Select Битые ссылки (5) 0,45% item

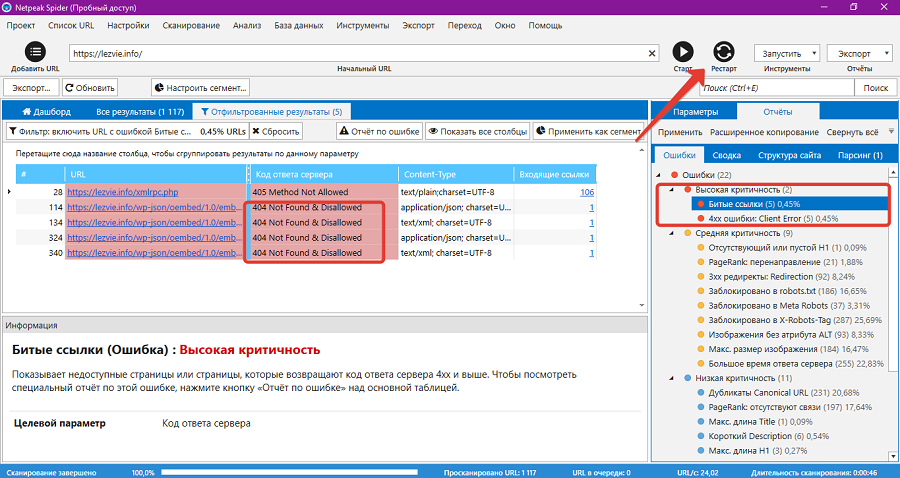click(x=754, y=204)
